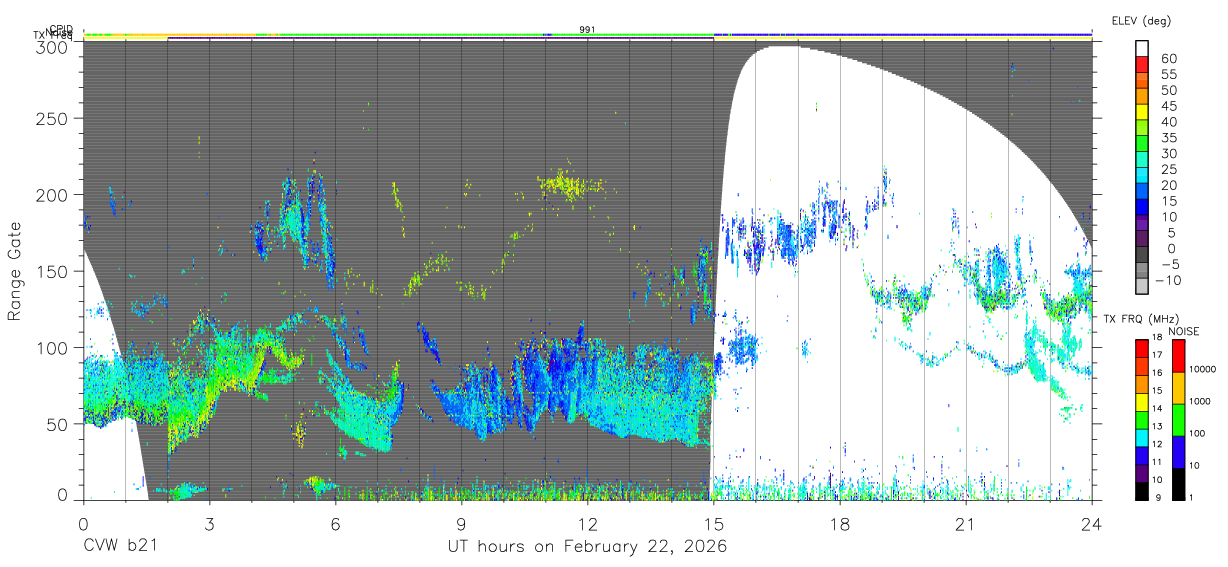Click the '-5' label on the ELEV scale

pyautogui.click(x=1172, y=264)
